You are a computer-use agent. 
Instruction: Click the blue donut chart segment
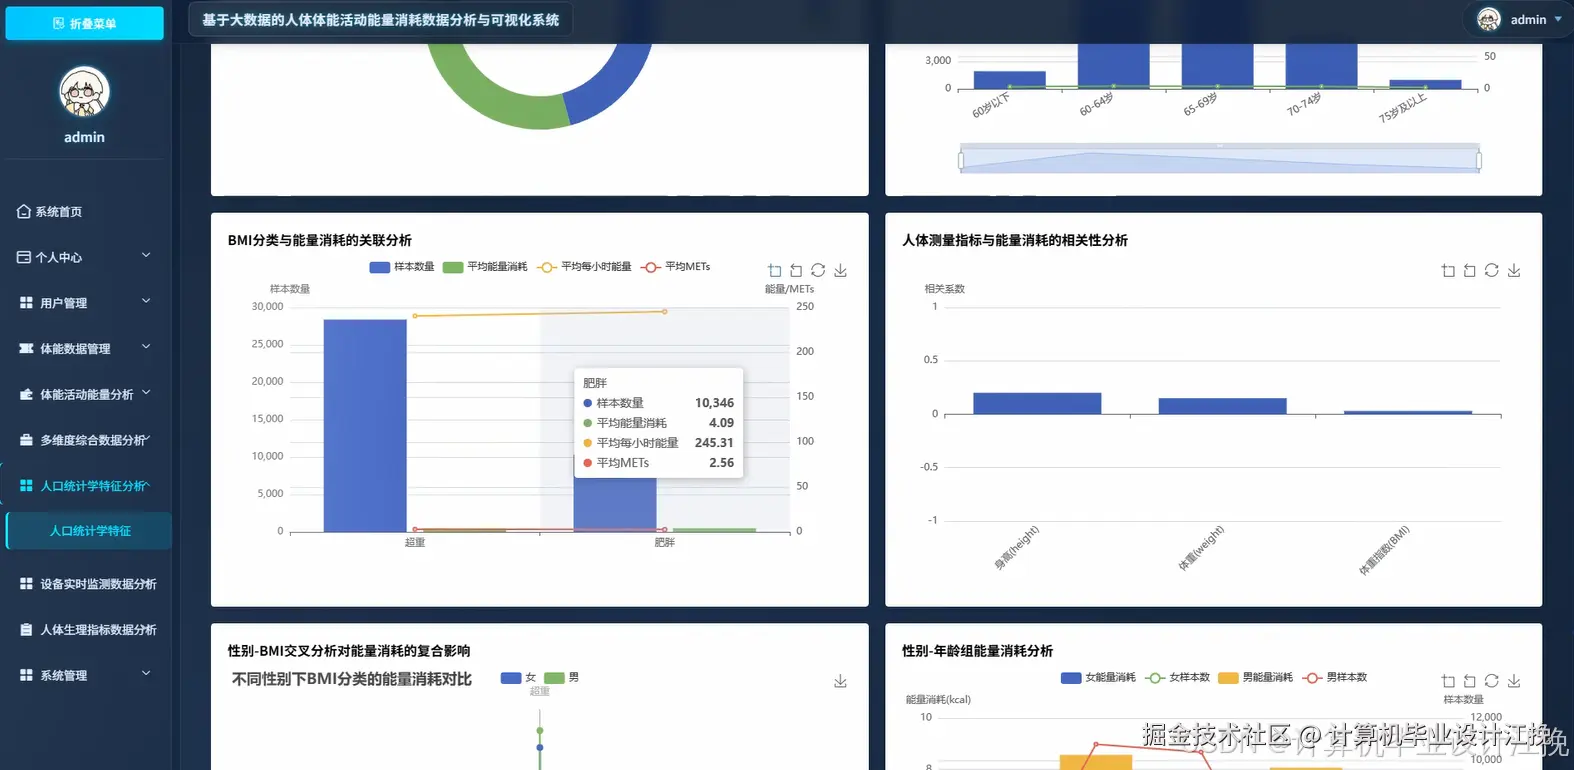pyautogui.click(x=612, y=86)
